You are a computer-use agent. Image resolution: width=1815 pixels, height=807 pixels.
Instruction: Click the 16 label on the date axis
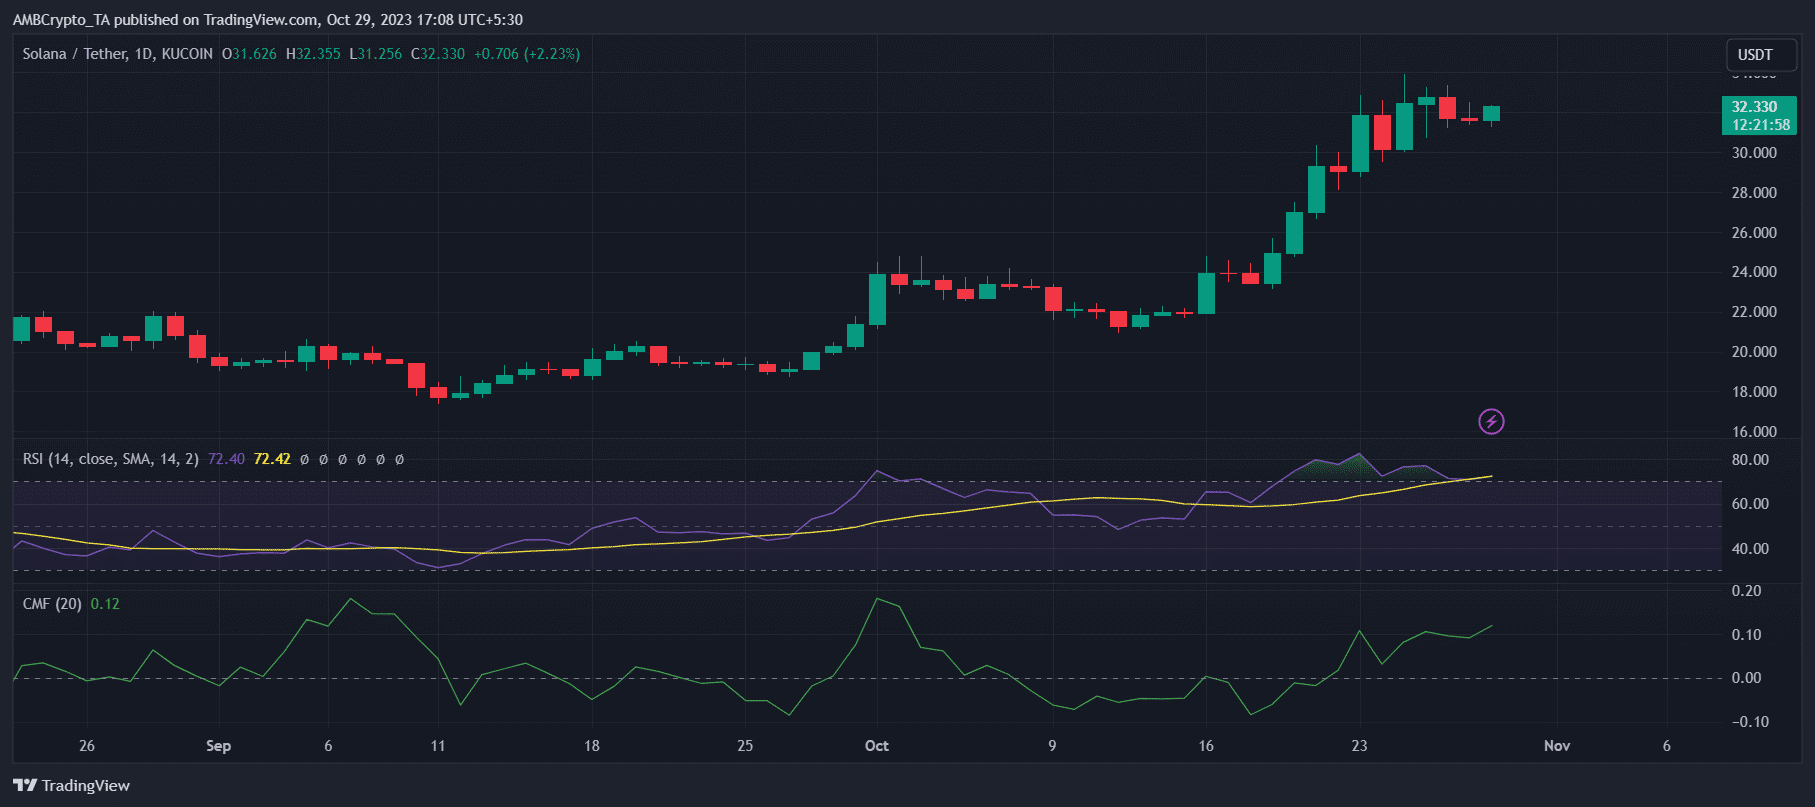(x=1206, y=746)
